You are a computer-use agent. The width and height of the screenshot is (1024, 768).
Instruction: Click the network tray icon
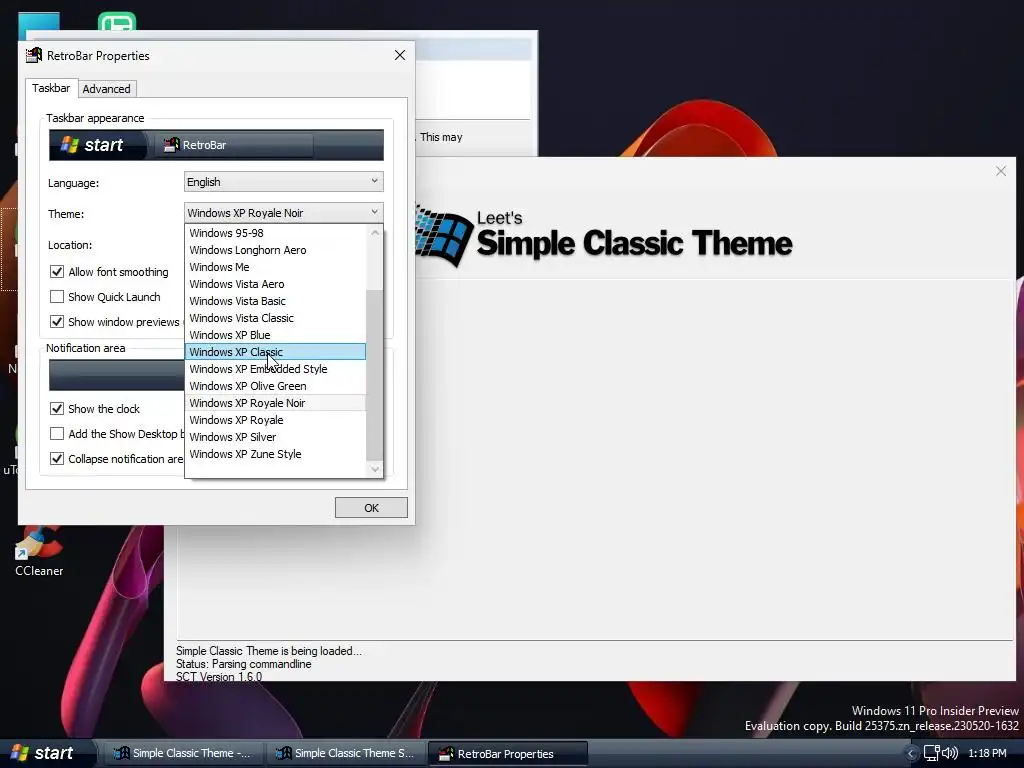pyautogui.click(x=932, y=753)
